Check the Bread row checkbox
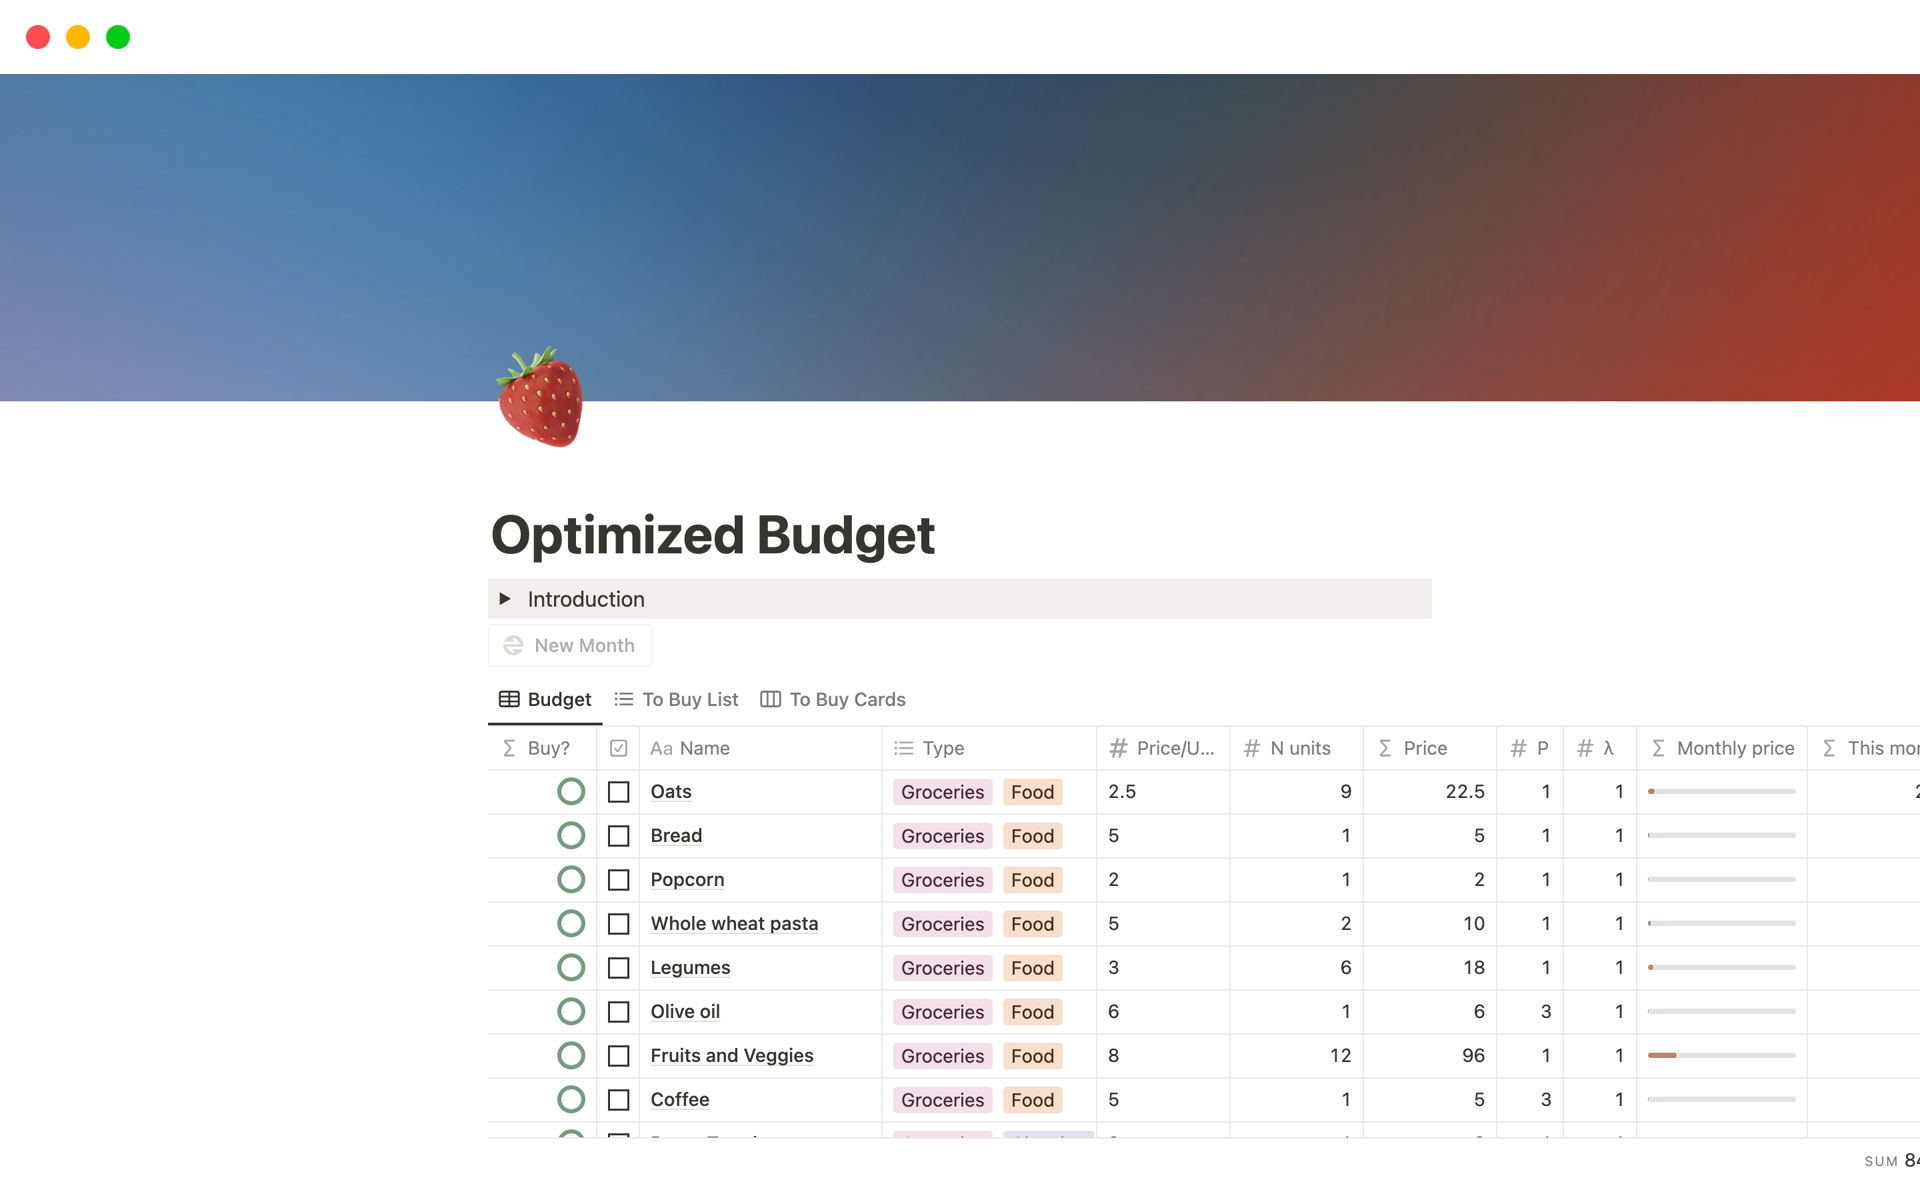 [x=619, y=836]
